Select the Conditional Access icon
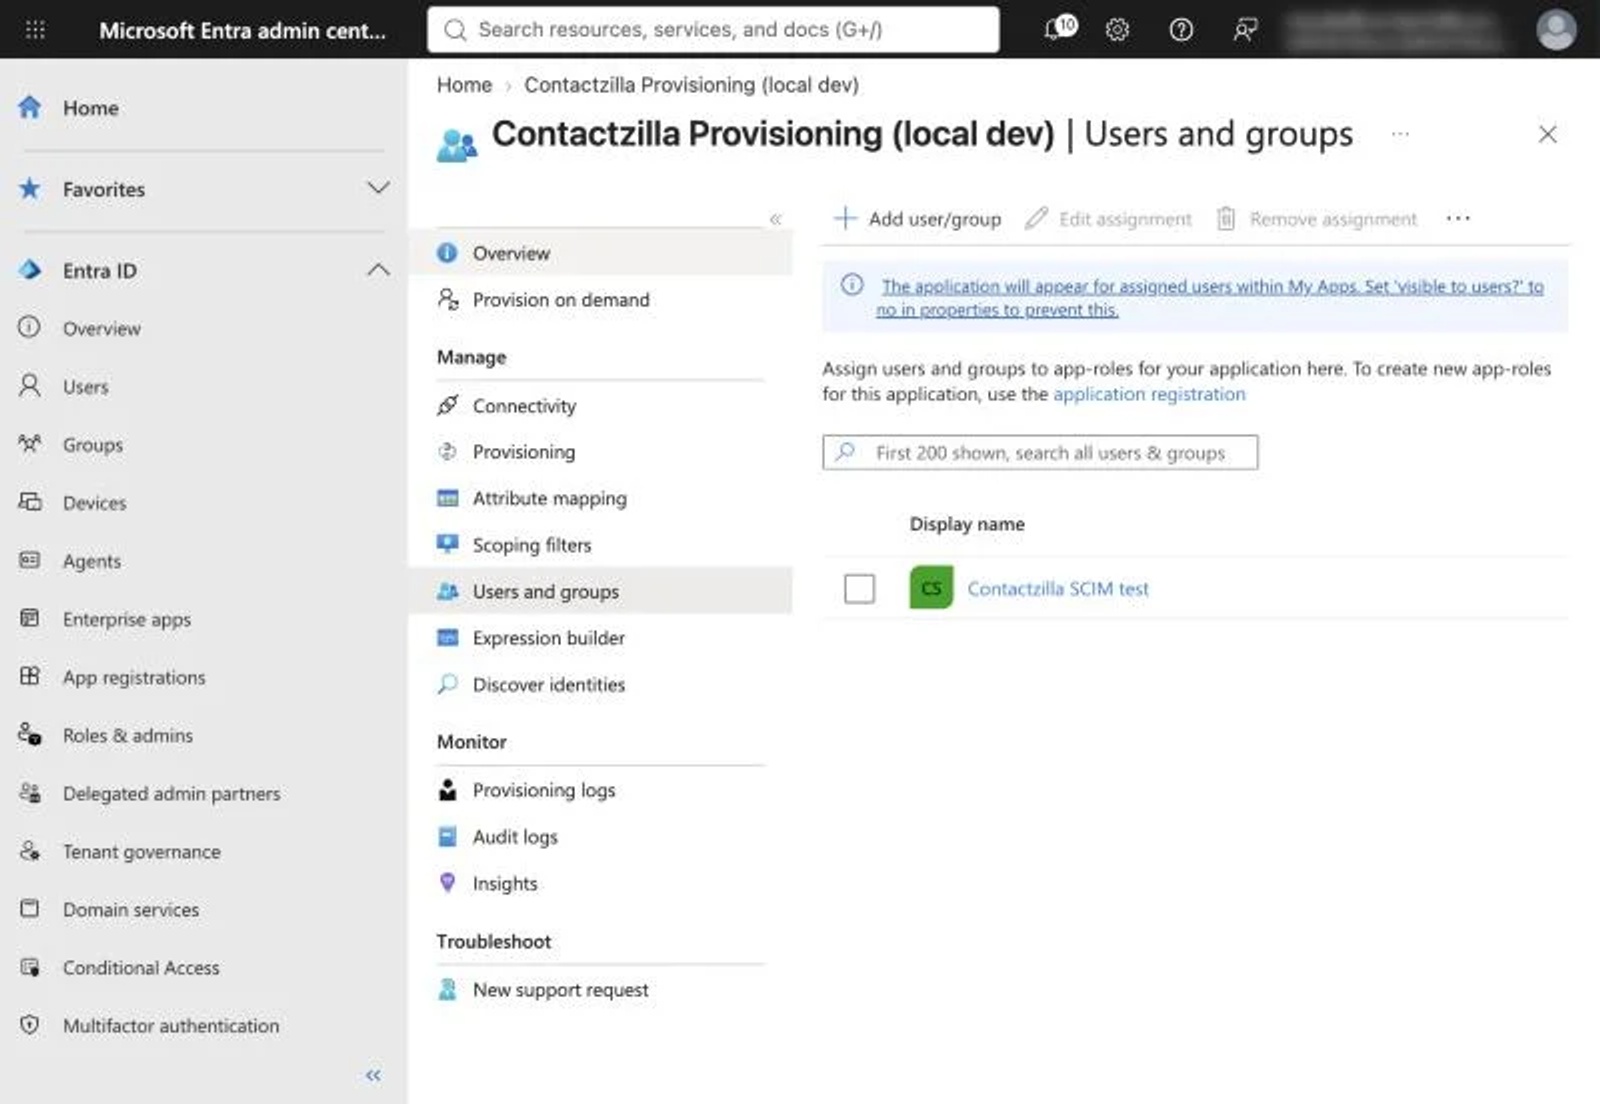The width and height of the screenshot is (1600, 1104). 30,967
